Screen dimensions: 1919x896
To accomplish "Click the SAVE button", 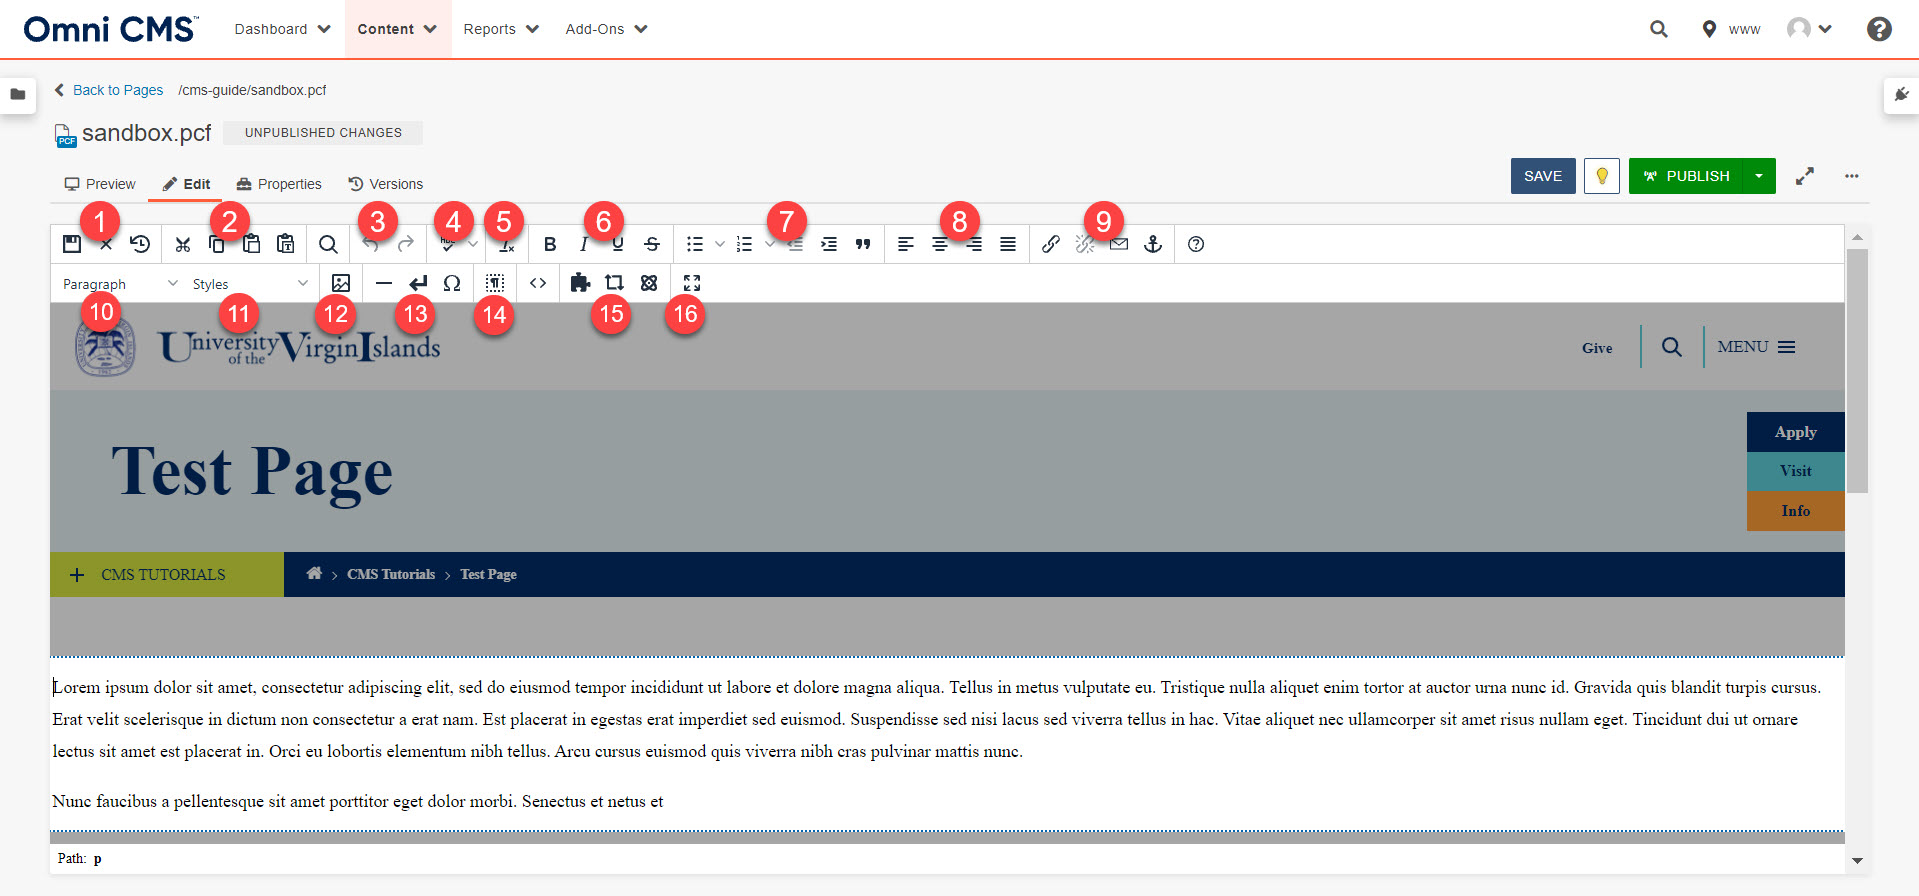I will pos(1543,176).
